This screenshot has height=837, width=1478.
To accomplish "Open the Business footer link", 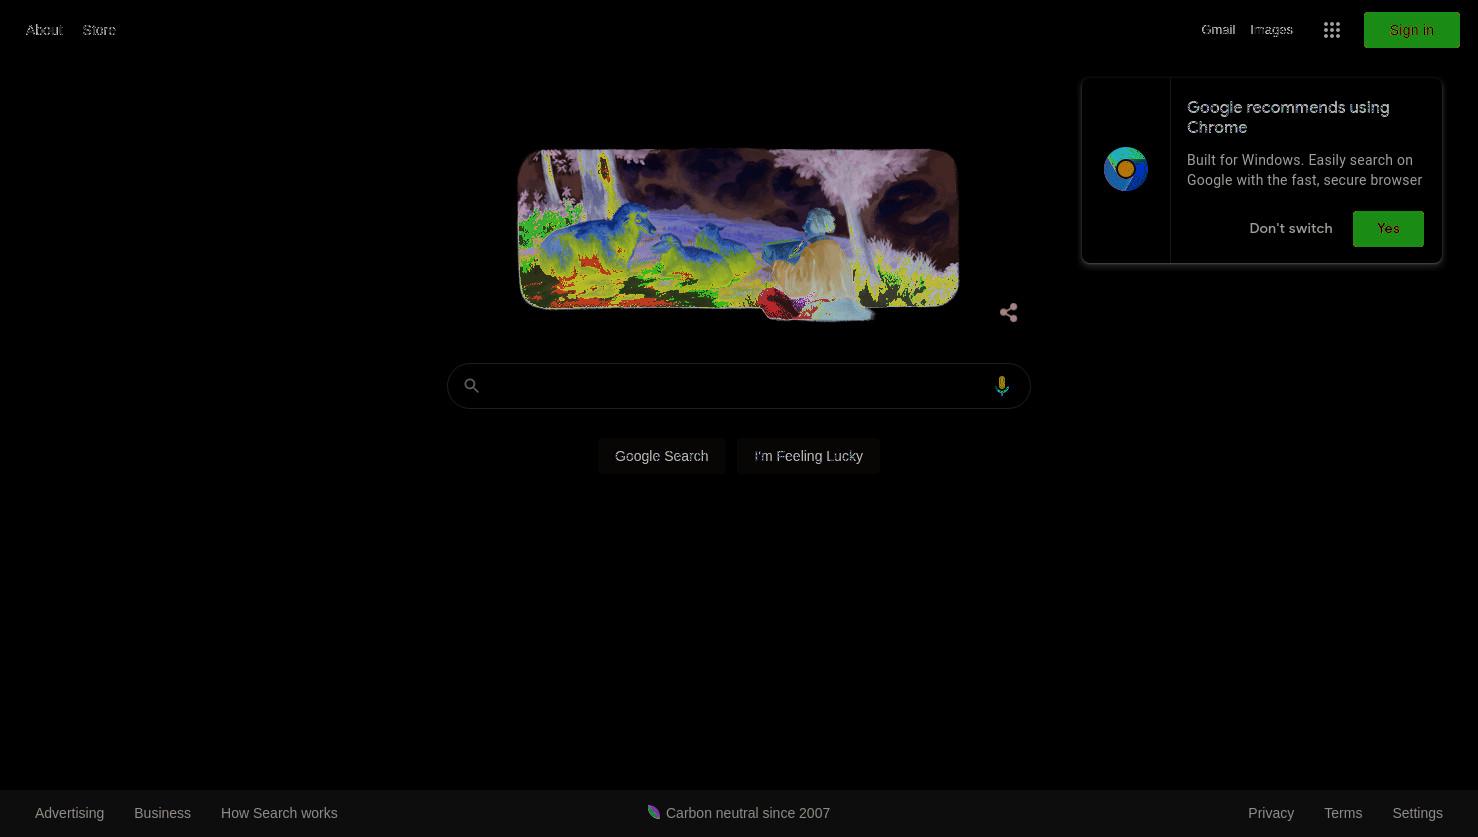I will coord(162,813).
